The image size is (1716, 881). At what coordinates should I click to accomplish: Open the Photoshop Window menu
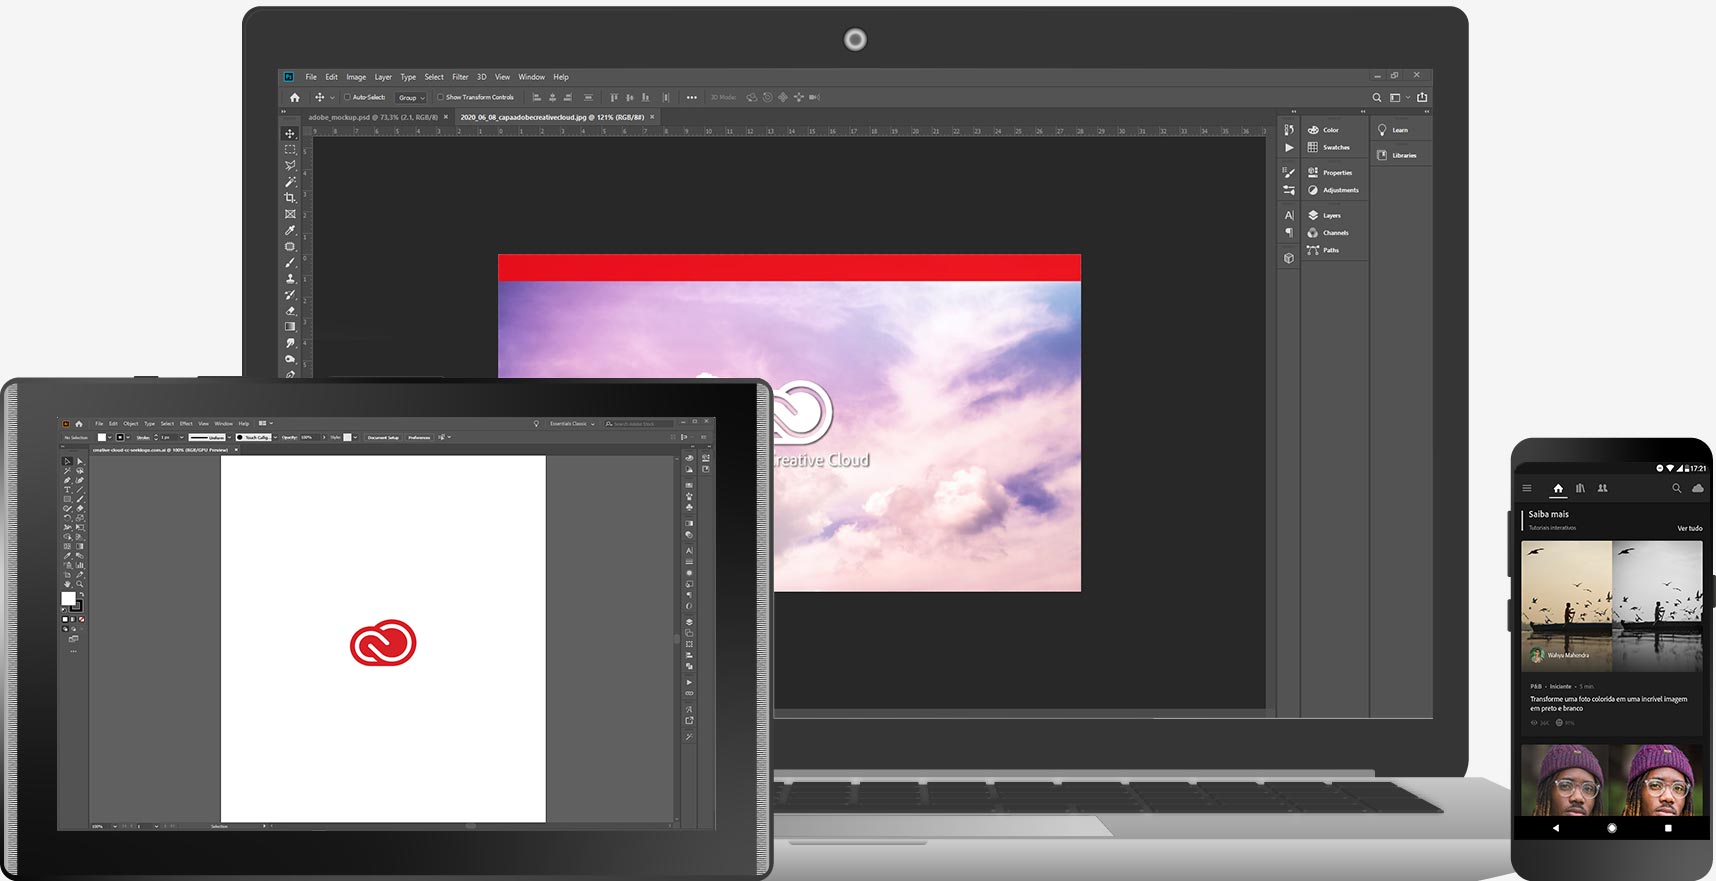pyautogui.click(x=531, y=77)
